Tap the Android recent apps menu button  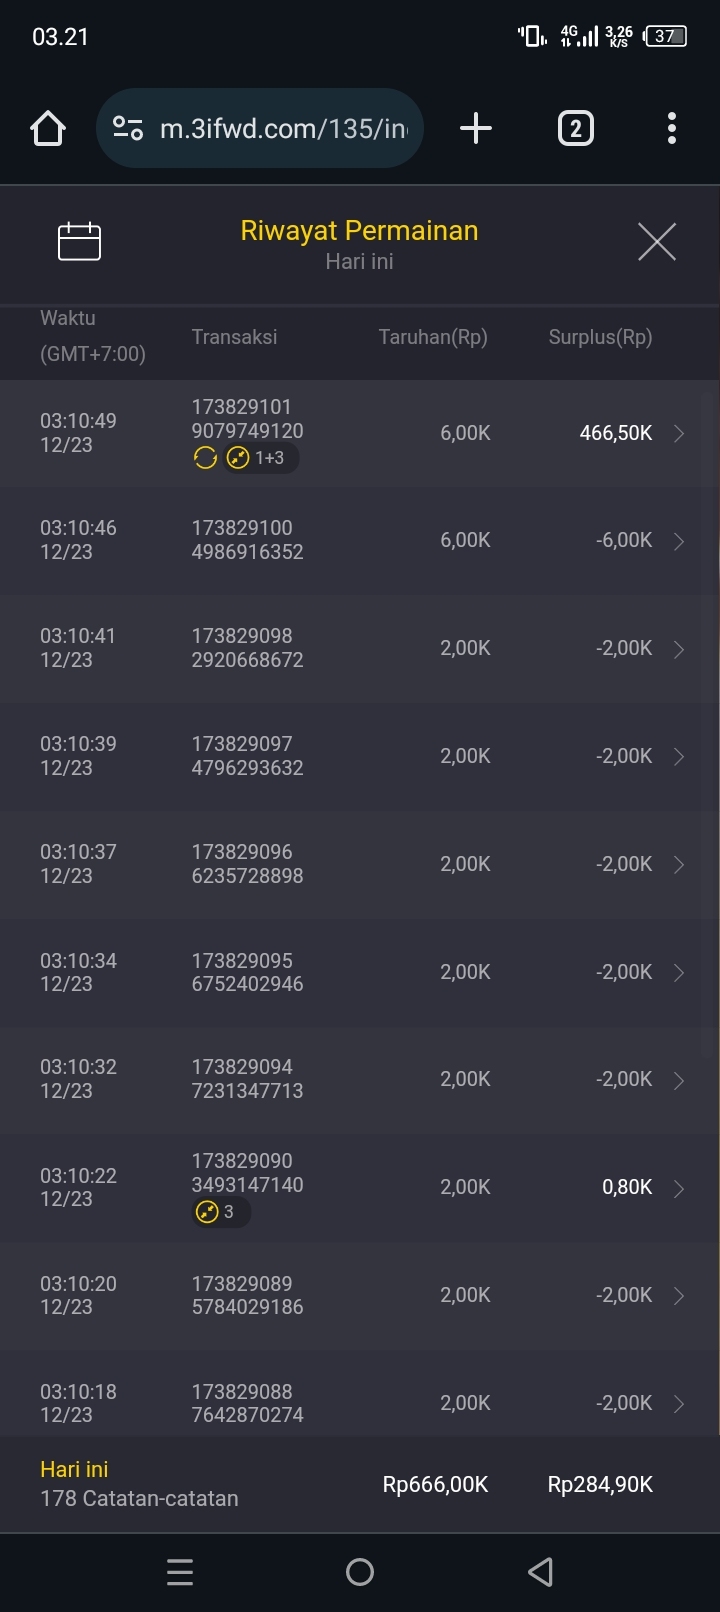point(180,1572)
